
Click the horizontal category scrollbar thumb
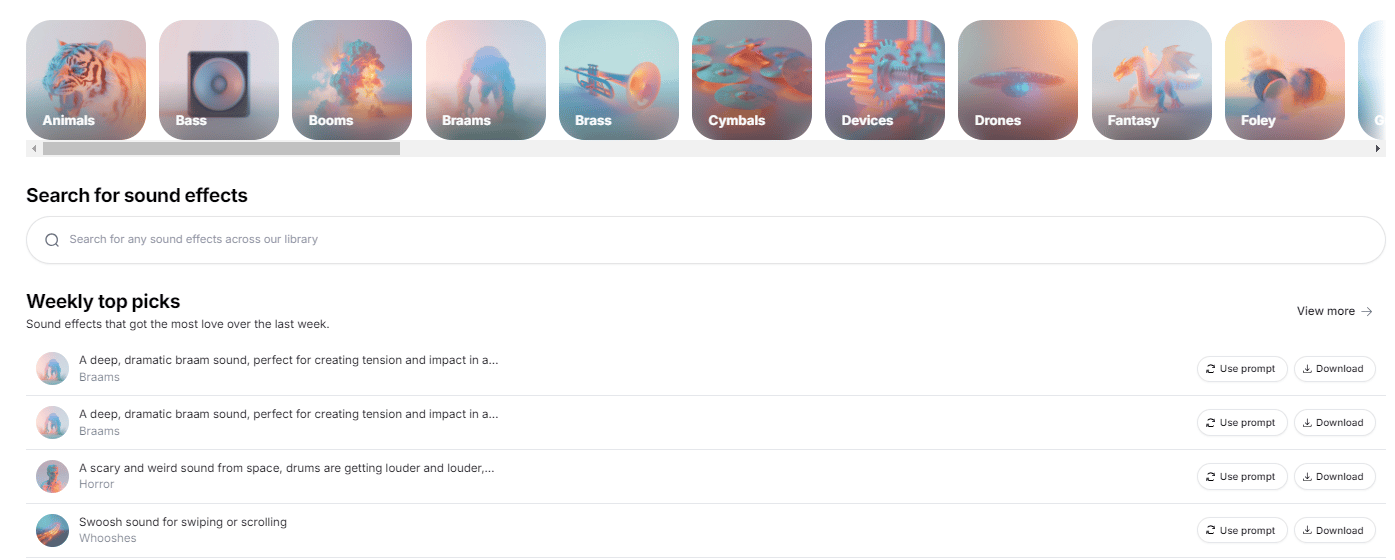[221, 149]
